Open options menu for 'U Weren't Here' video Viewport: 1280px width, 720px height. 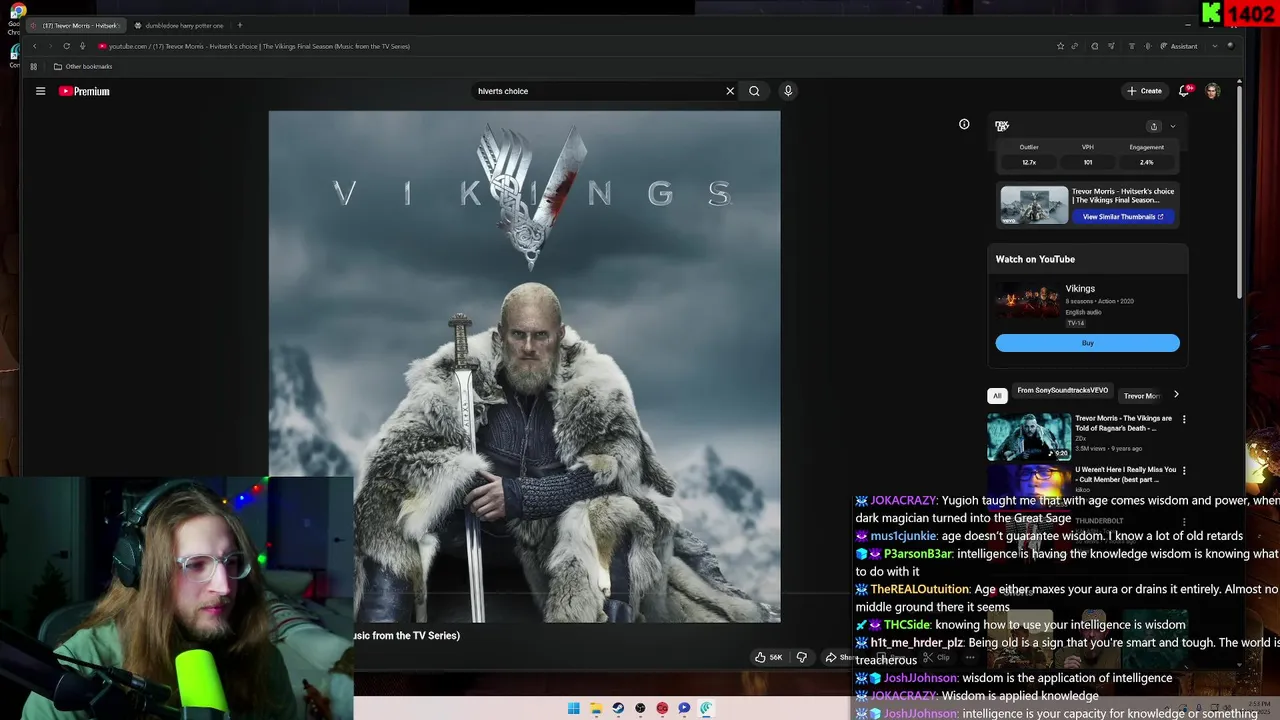[x=1184, y=470]
